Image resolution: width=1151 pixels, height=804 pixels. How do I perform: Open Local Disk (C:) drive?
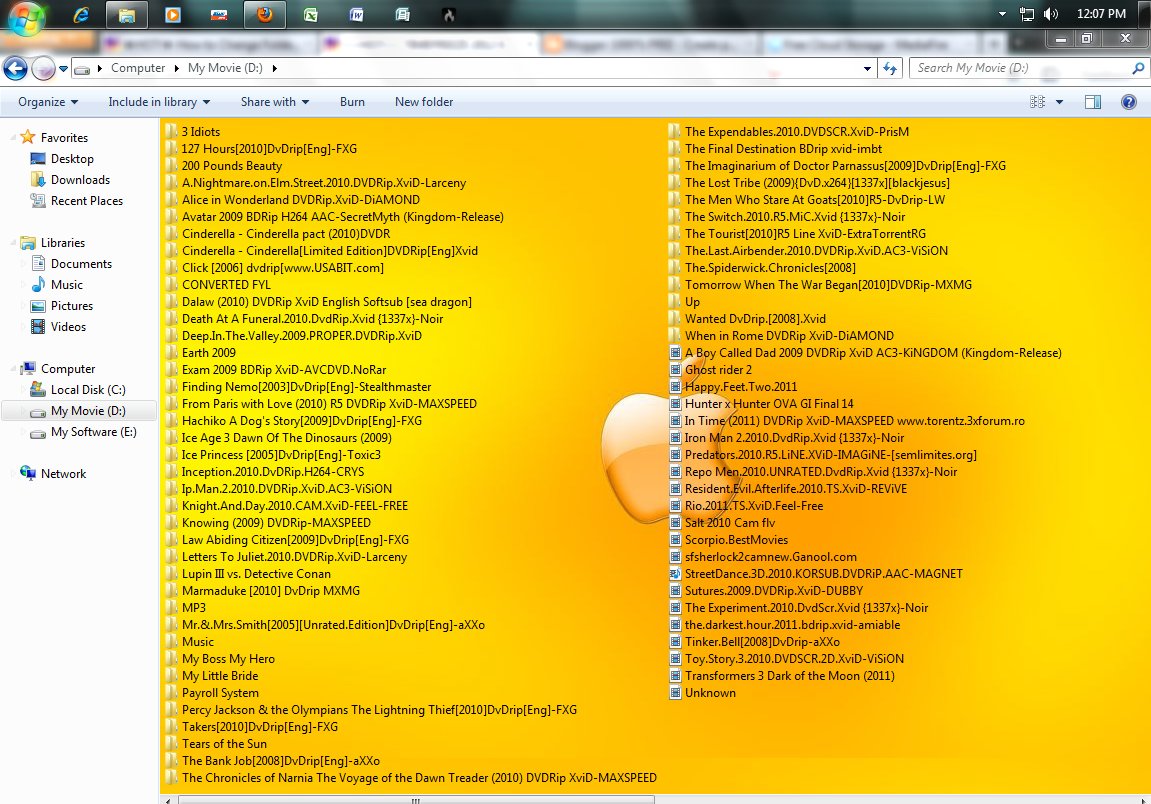[x=87, y=390]
